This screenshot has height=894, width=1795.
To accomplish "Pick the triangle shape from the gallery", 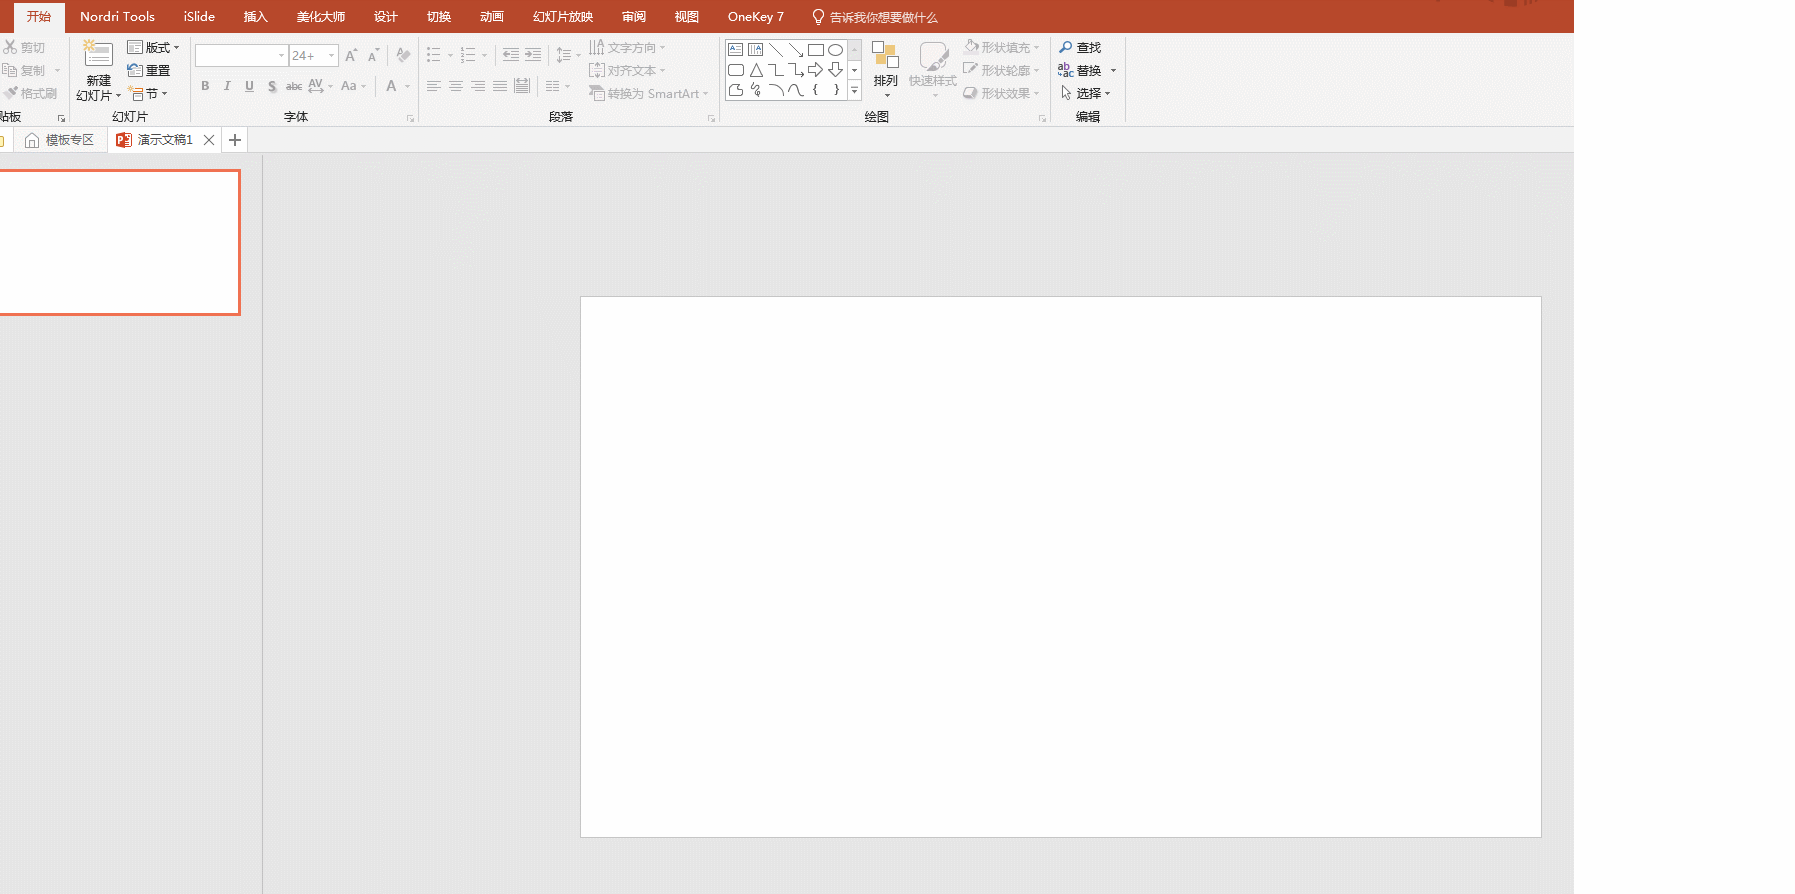I will click(756, 70).
